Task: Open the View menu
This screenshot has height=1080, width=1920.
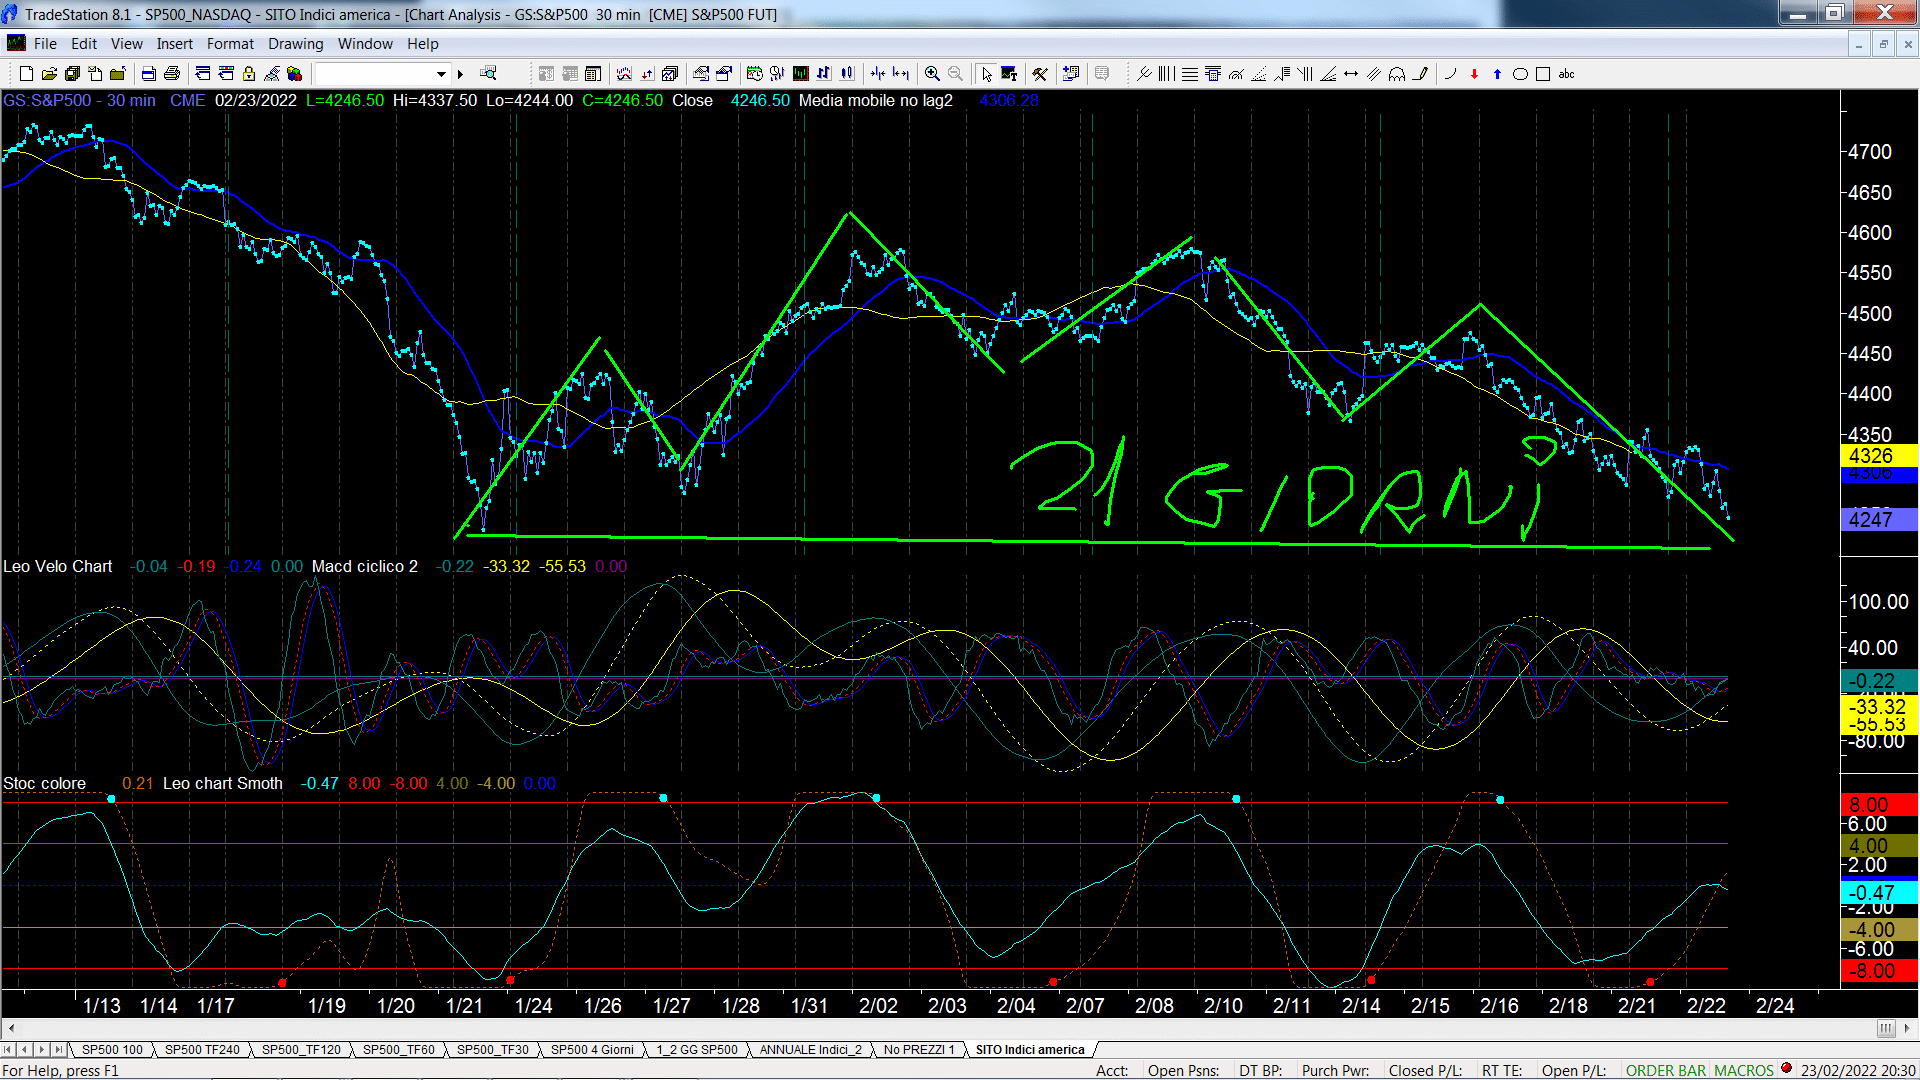Action: [x=126, y=43]
